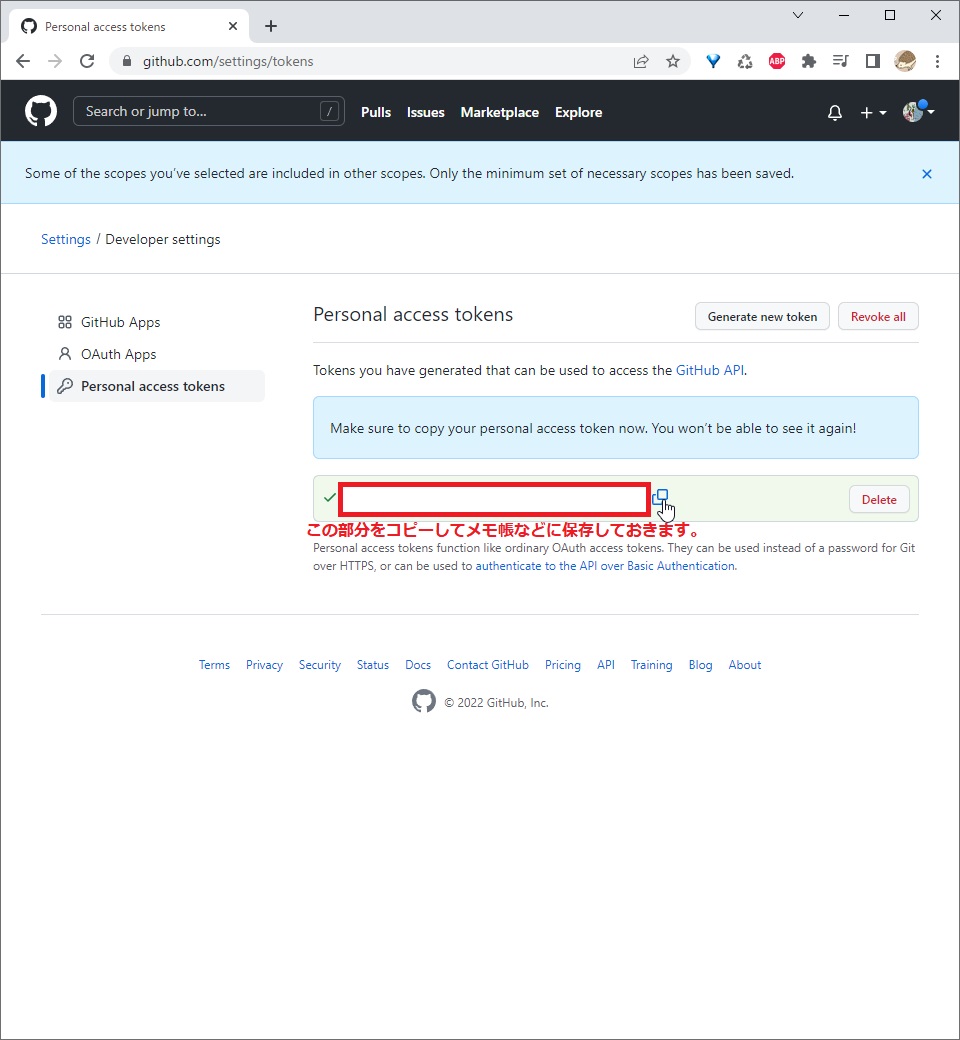Open Issues in the header
The height and width of the screenshot is (1040, 960).
[425, 113]
